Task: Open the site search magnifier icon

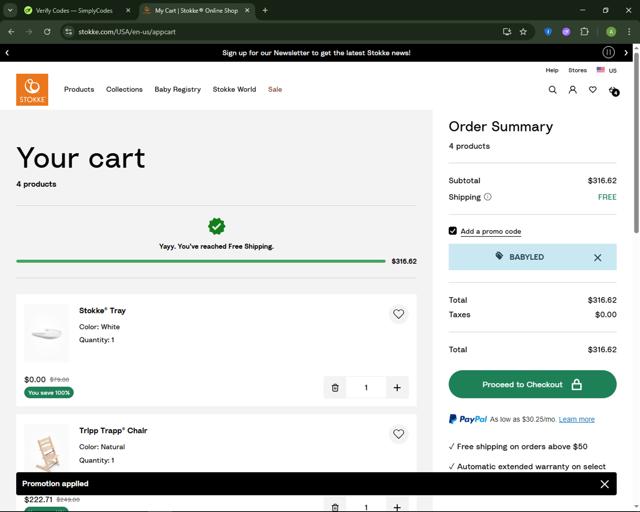Action: click(552, 90)
